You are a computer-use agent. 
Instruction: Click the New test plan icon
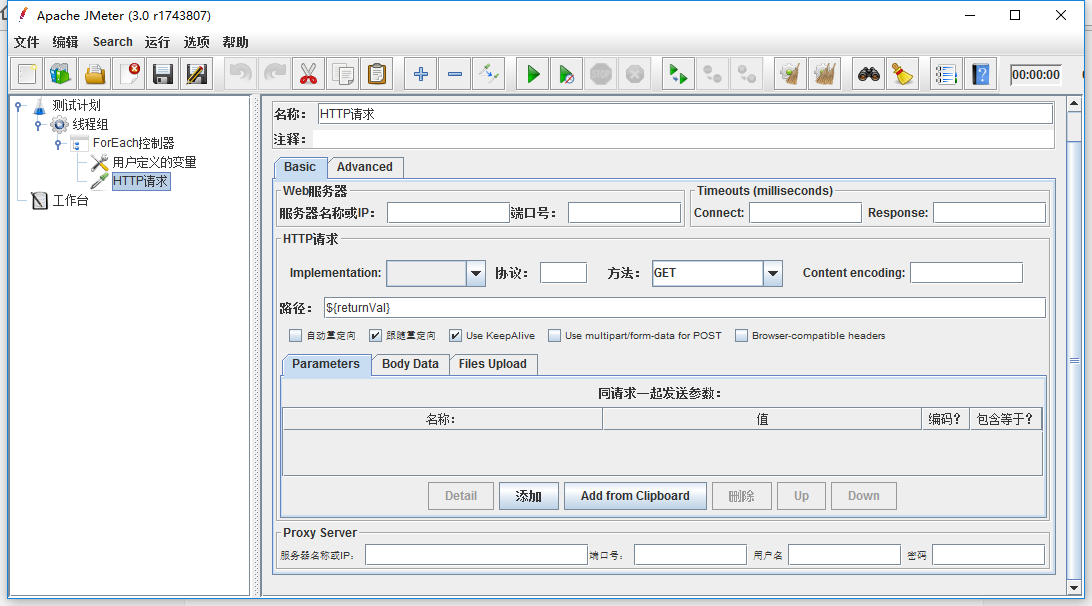27,74
